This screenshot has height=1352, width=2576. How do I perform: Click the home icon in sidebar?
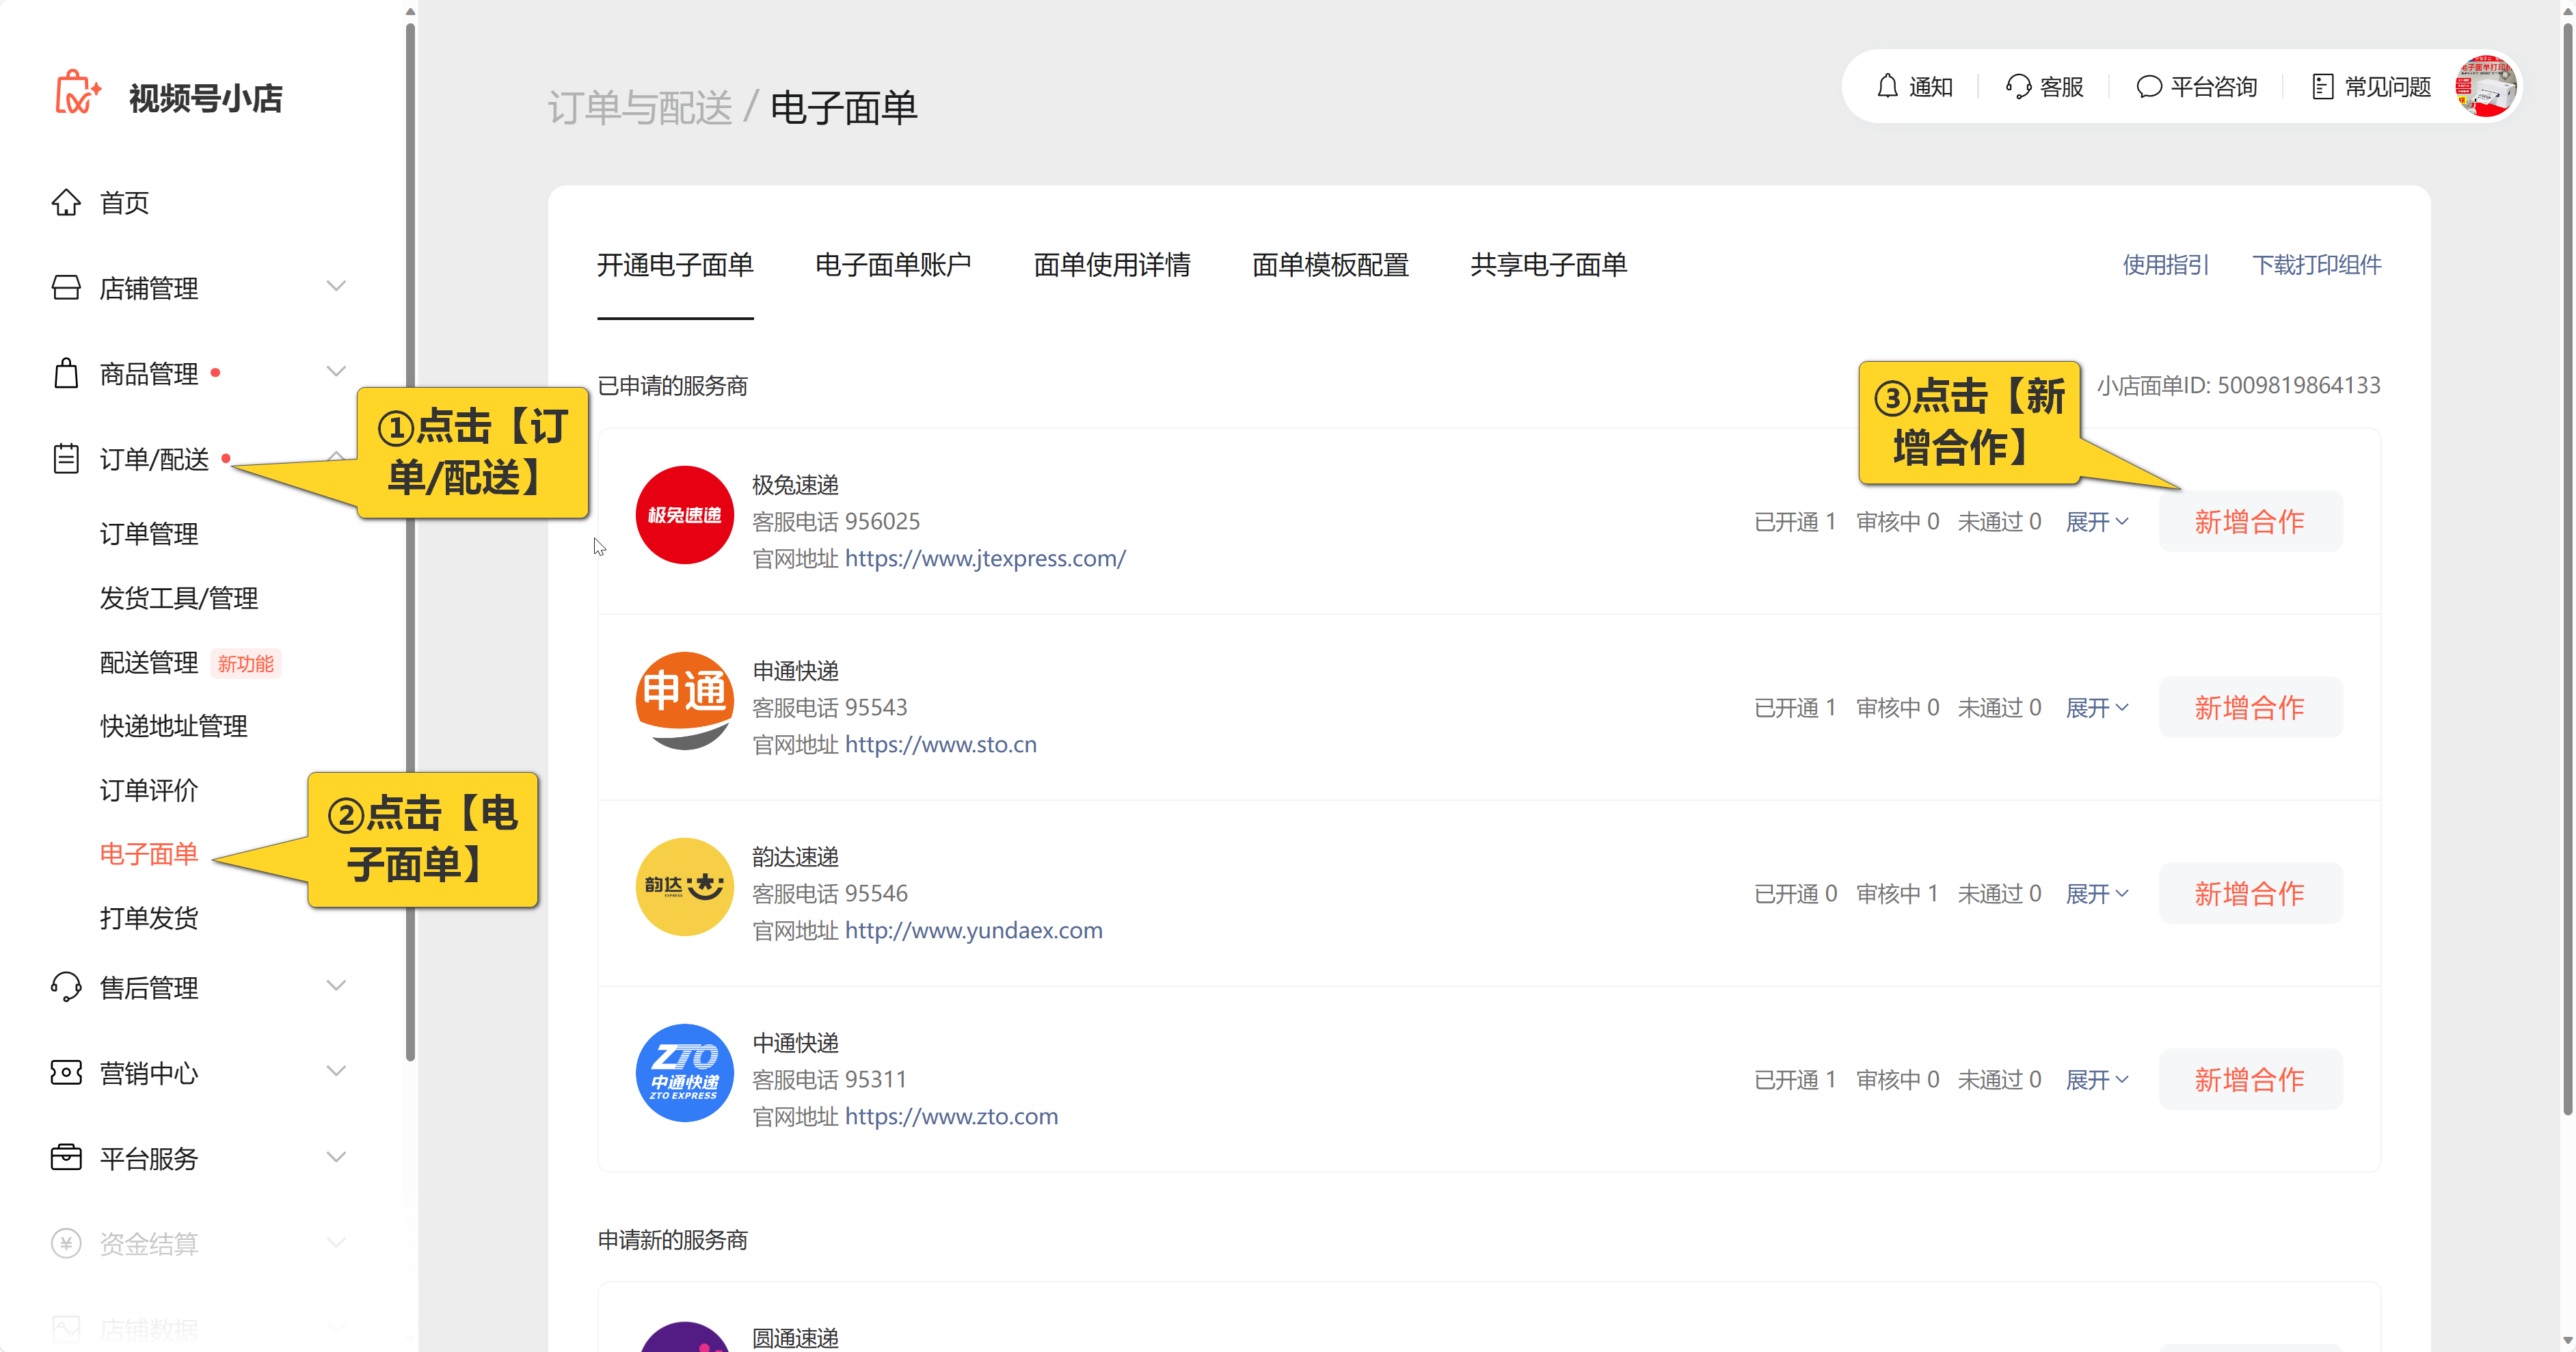coord(66,203)
